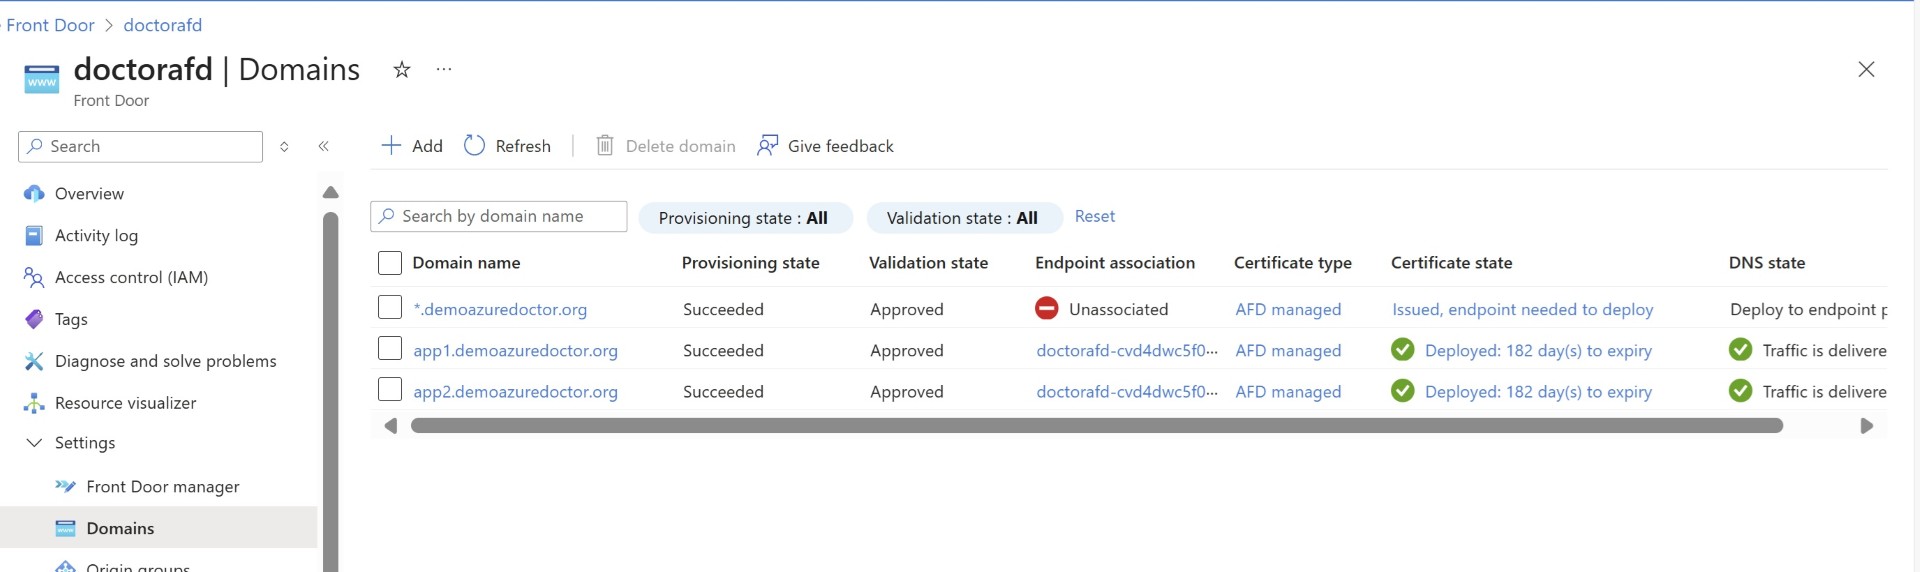Click the sidebar scroll up arrow
This screenshot has width=1920, height=572.
[x=331, y=192]
